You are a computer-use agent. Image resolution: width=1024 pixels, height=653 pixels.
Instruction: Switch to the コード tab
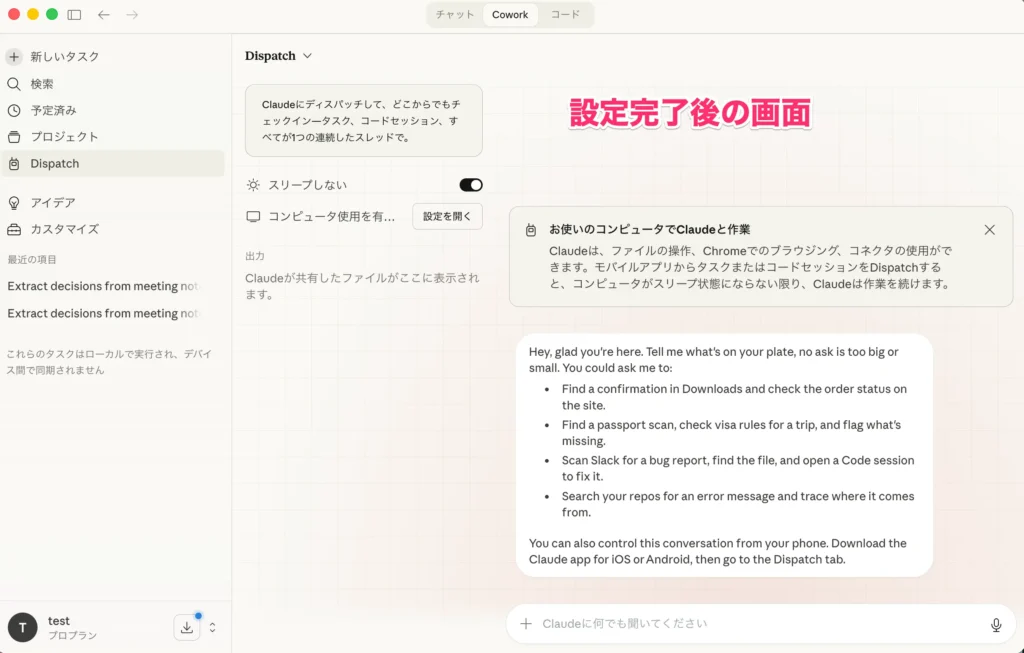coord(566,14)
